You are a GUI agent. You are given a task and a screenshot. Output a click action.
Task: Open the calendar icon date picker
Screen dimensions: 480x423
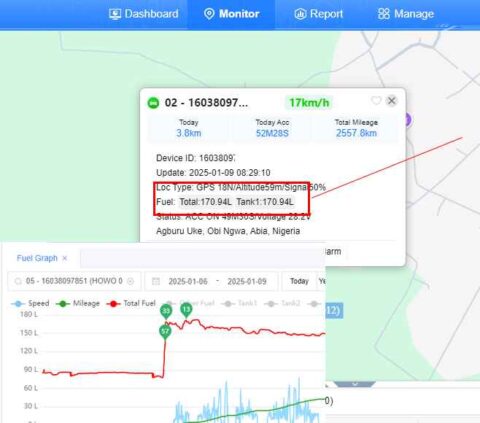pos(156,281)
